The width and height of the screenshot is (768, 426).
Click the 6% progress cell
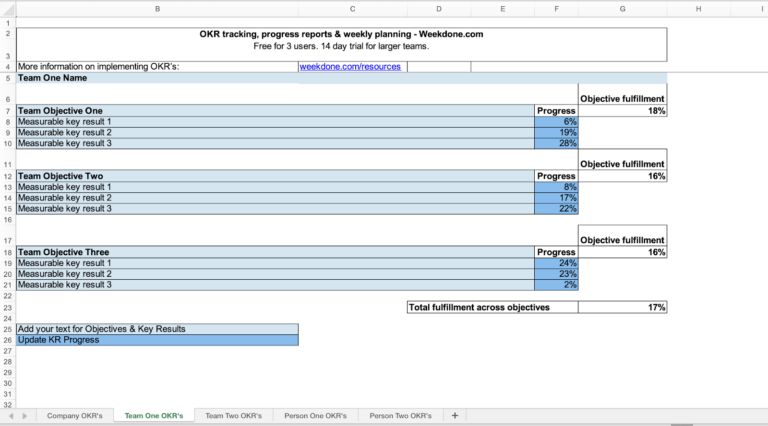pos(556,121)
